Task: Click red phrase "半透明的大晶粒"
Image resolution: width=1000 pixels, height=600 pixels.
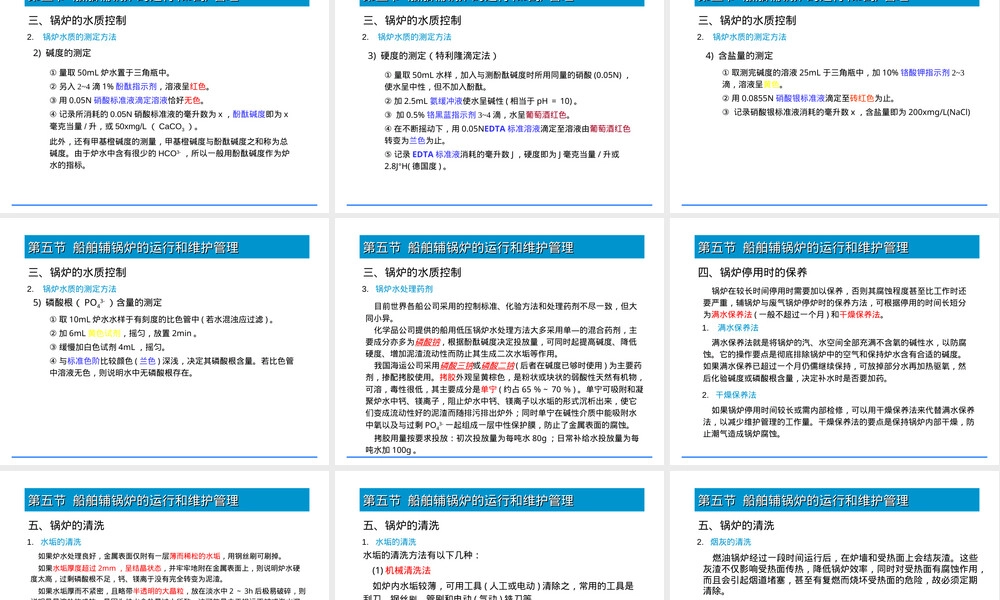Action: point(159,591)
